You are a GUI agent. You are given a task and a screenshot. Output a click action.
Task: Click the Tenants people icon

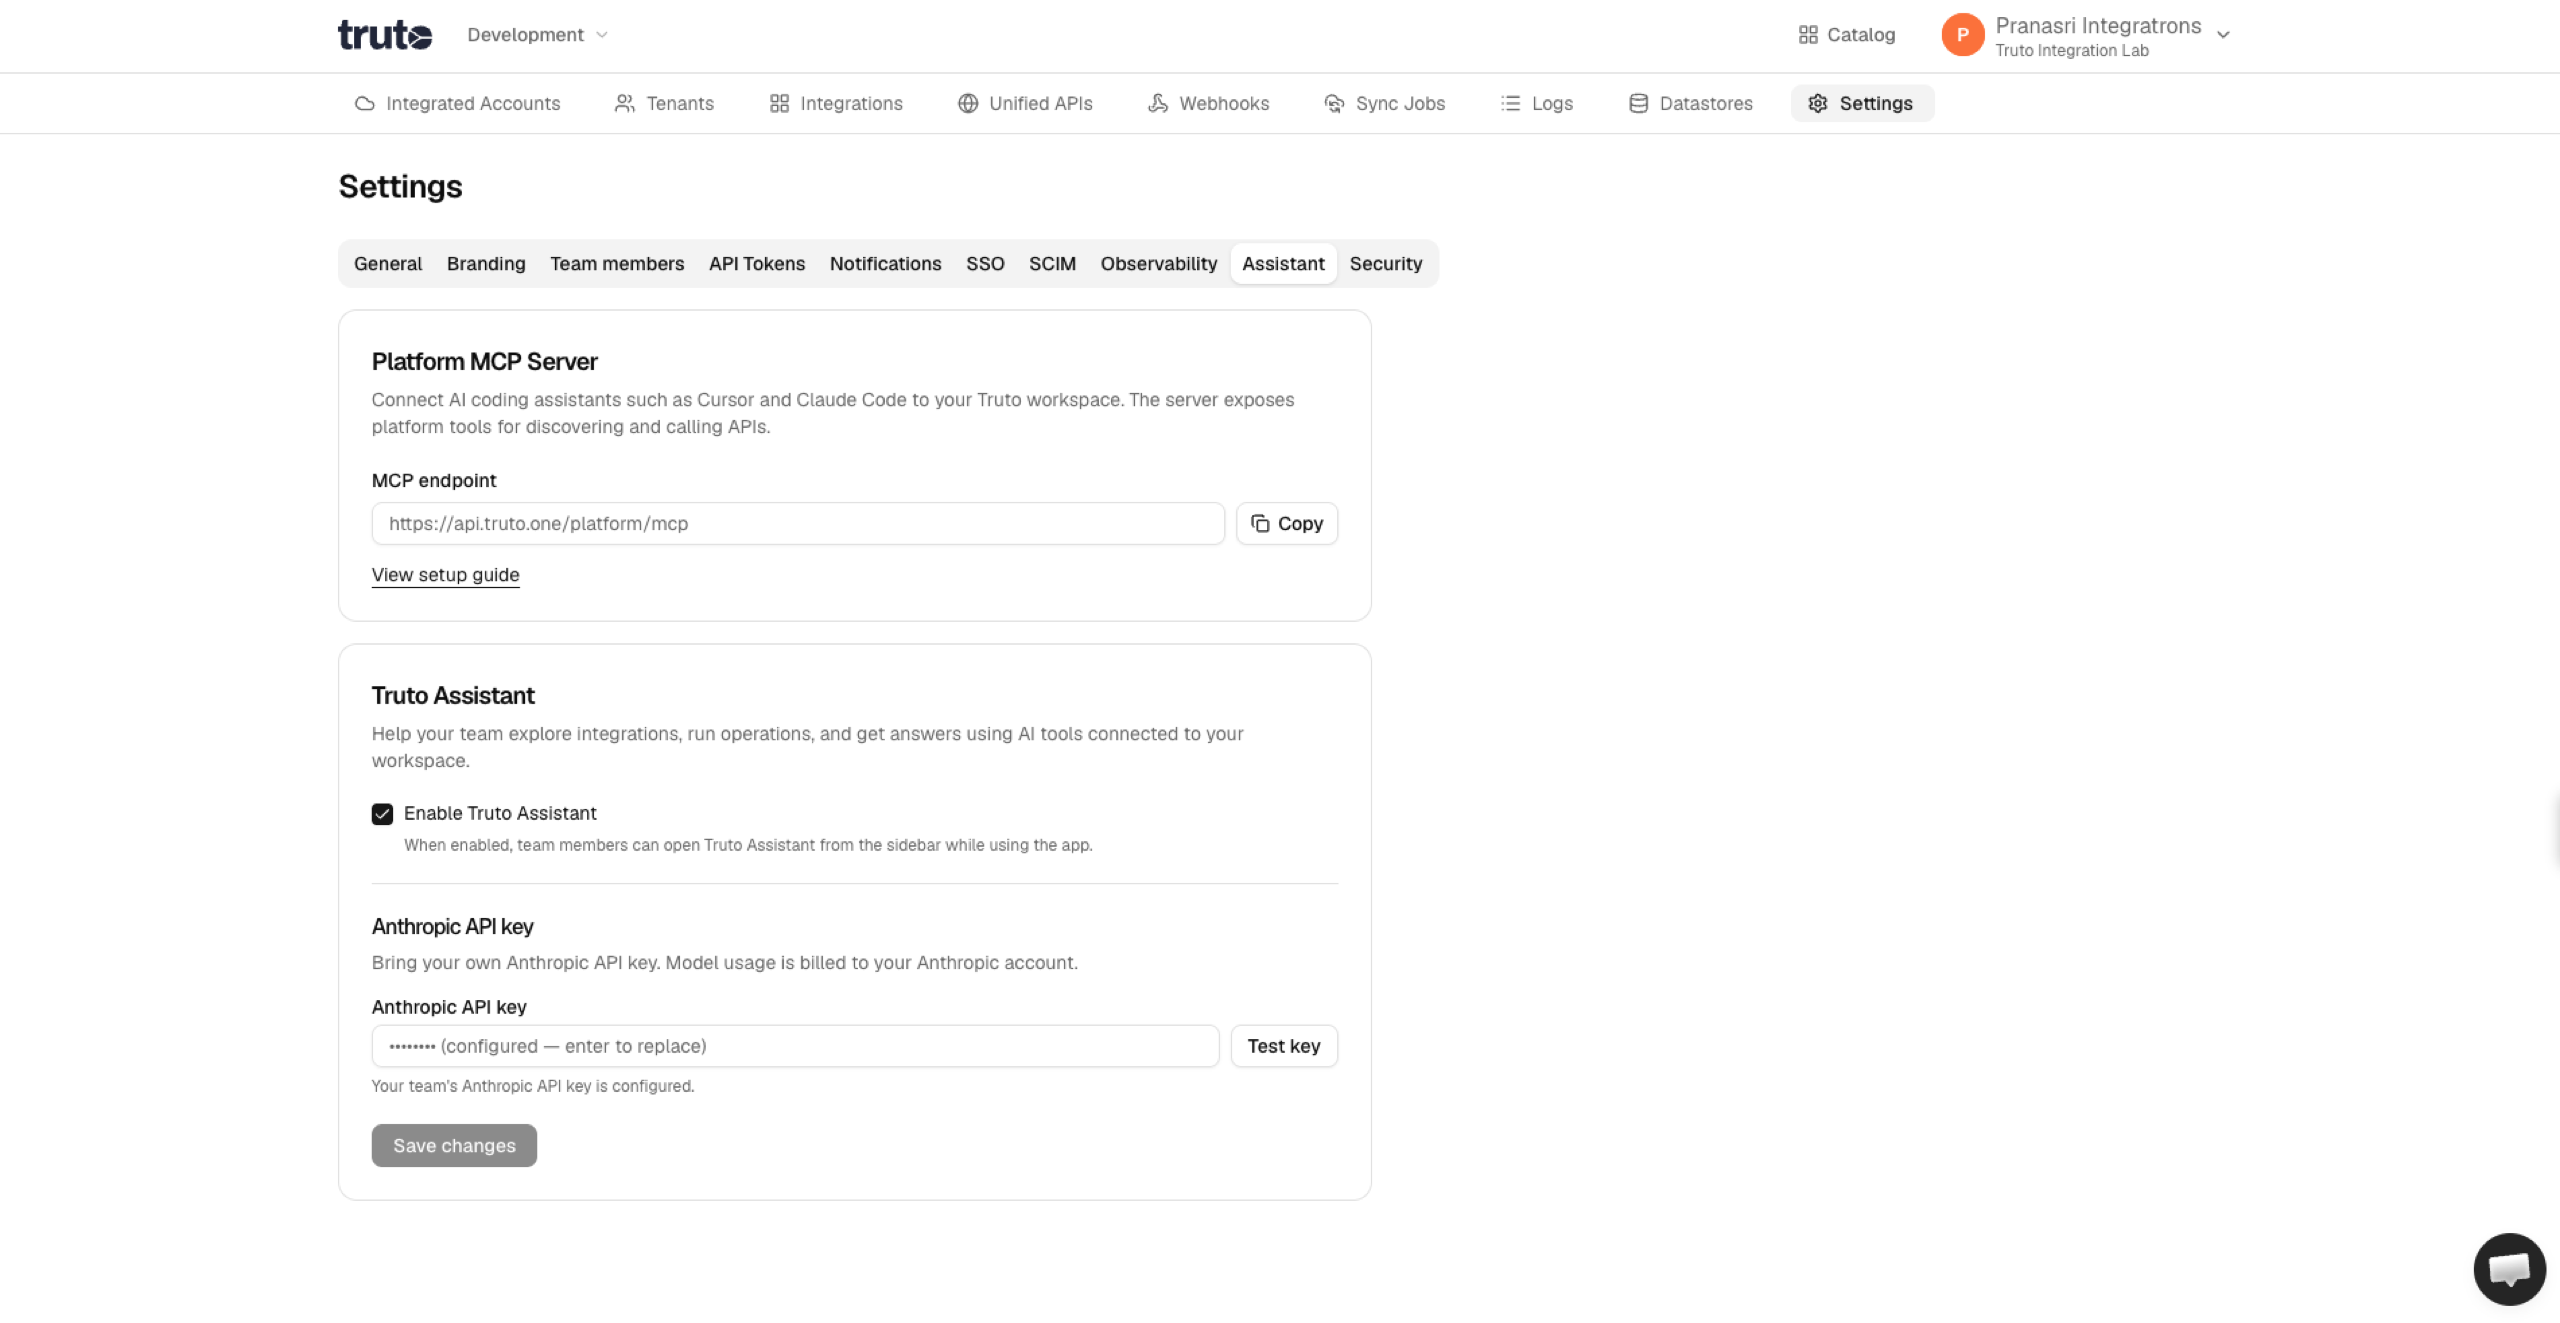coord(624,104)
